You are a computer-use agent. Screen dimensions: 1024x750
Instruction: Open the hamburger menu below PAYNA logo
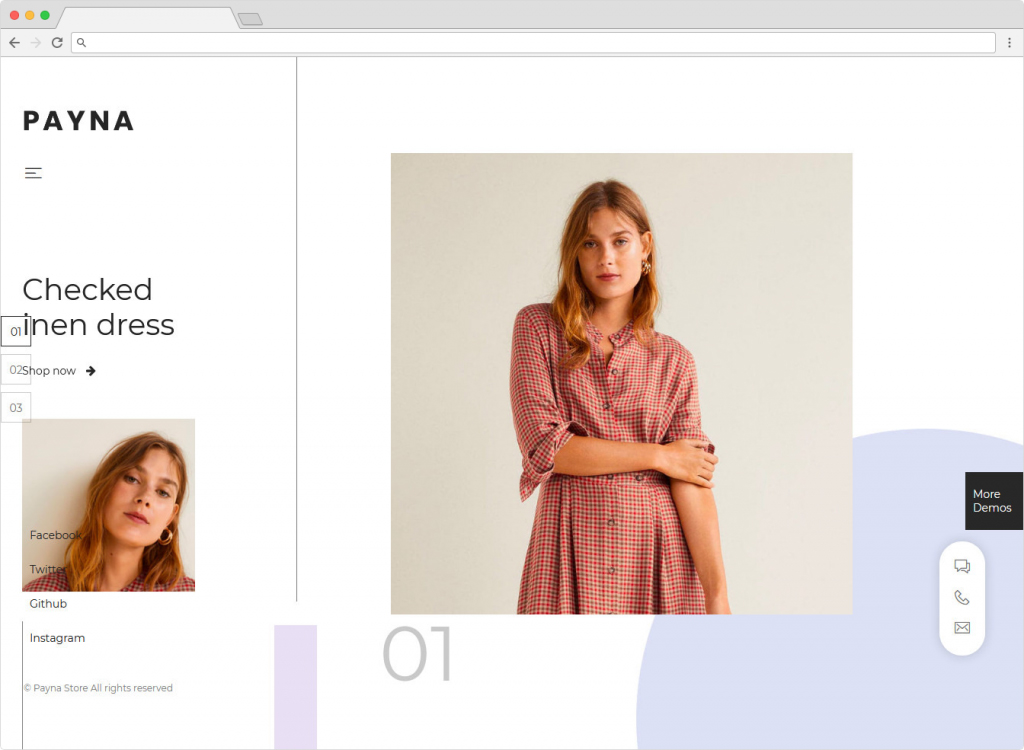coord(33,173)
